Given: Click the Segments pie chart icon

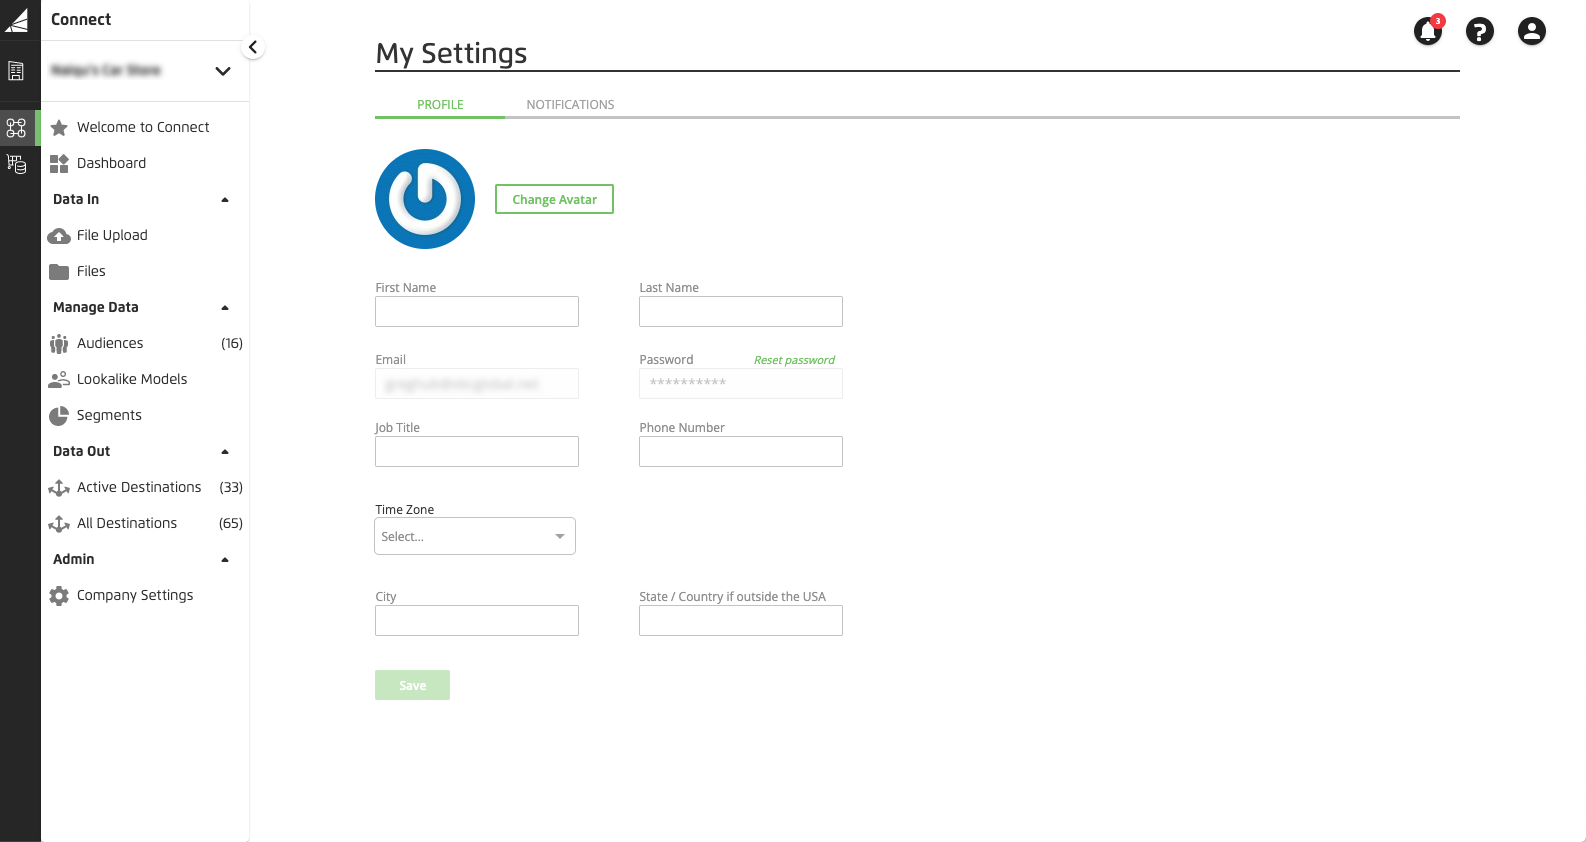Looking at the screenshot, I should (59, 416).
